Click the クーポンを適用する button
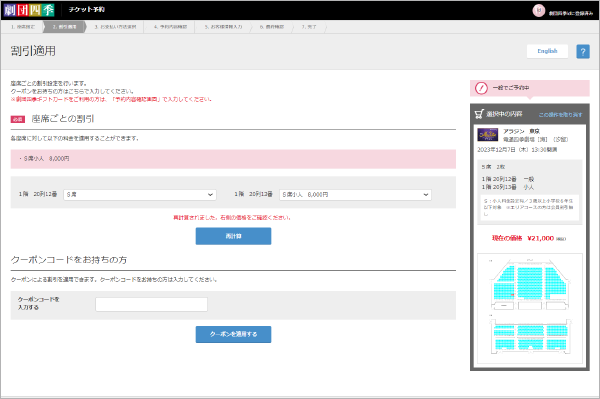This screenshot has height=399, width=600. point(233,334)
